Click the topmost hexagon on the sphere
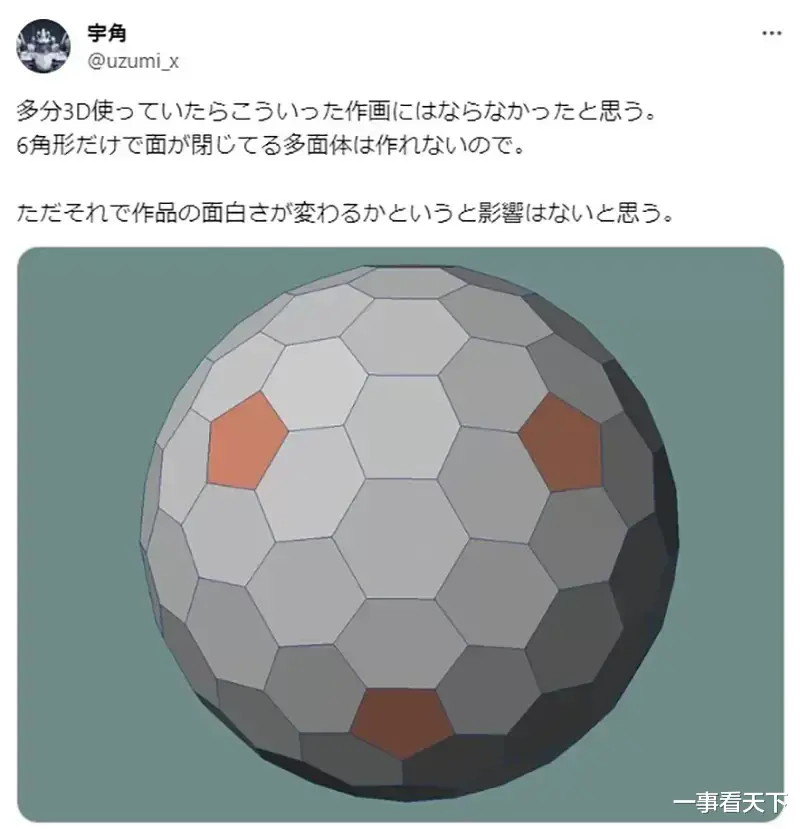800x829 pixels. [407, 282]
